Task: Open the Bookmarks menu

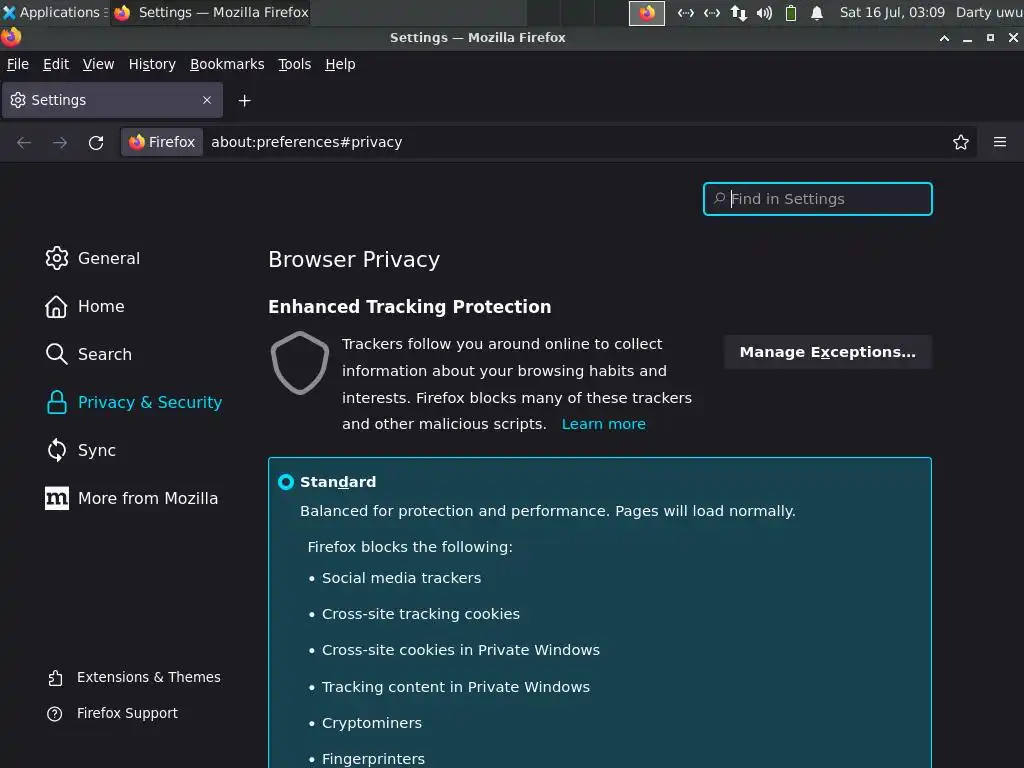Action: [227, 64]
